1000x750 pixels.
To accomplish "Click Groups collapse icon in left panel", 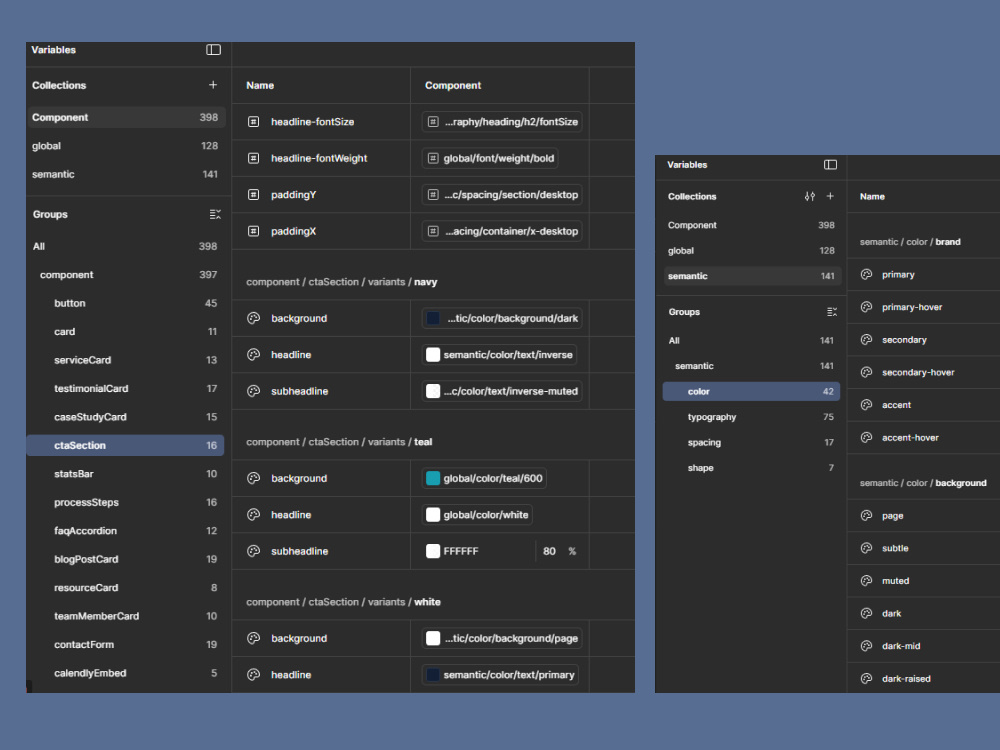I will point(215,214).
